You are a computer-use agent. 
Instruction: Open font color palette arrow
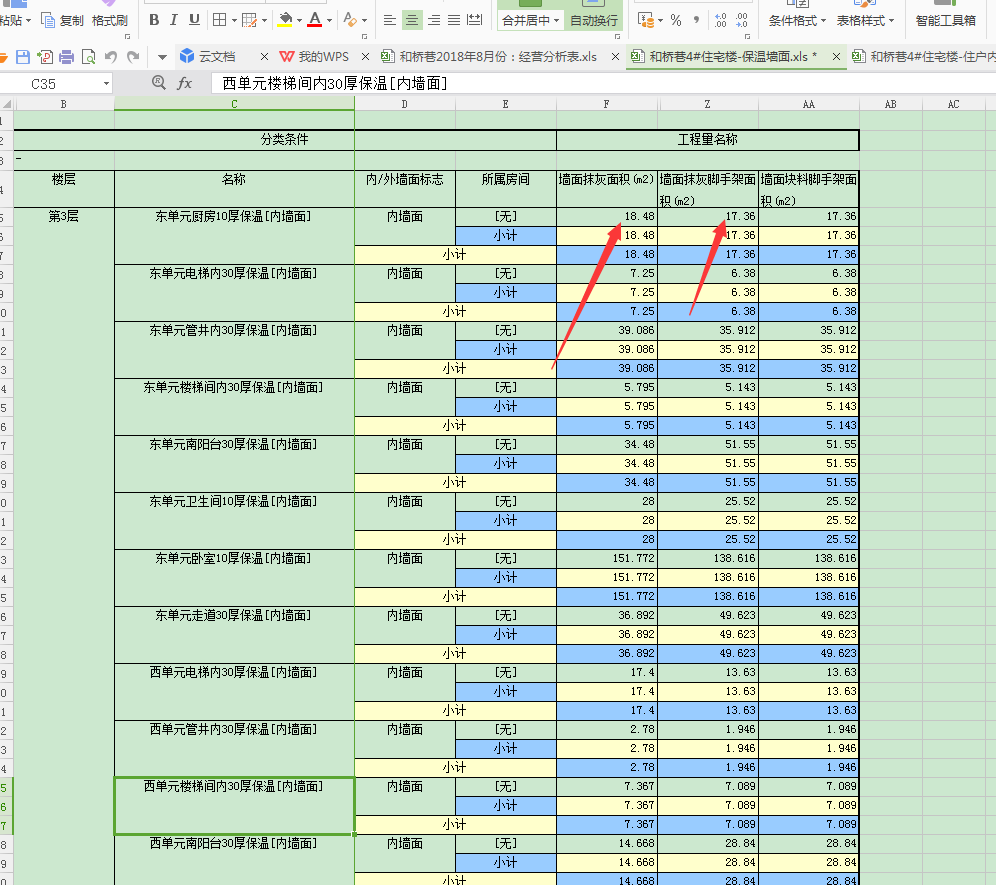[329, 20]
